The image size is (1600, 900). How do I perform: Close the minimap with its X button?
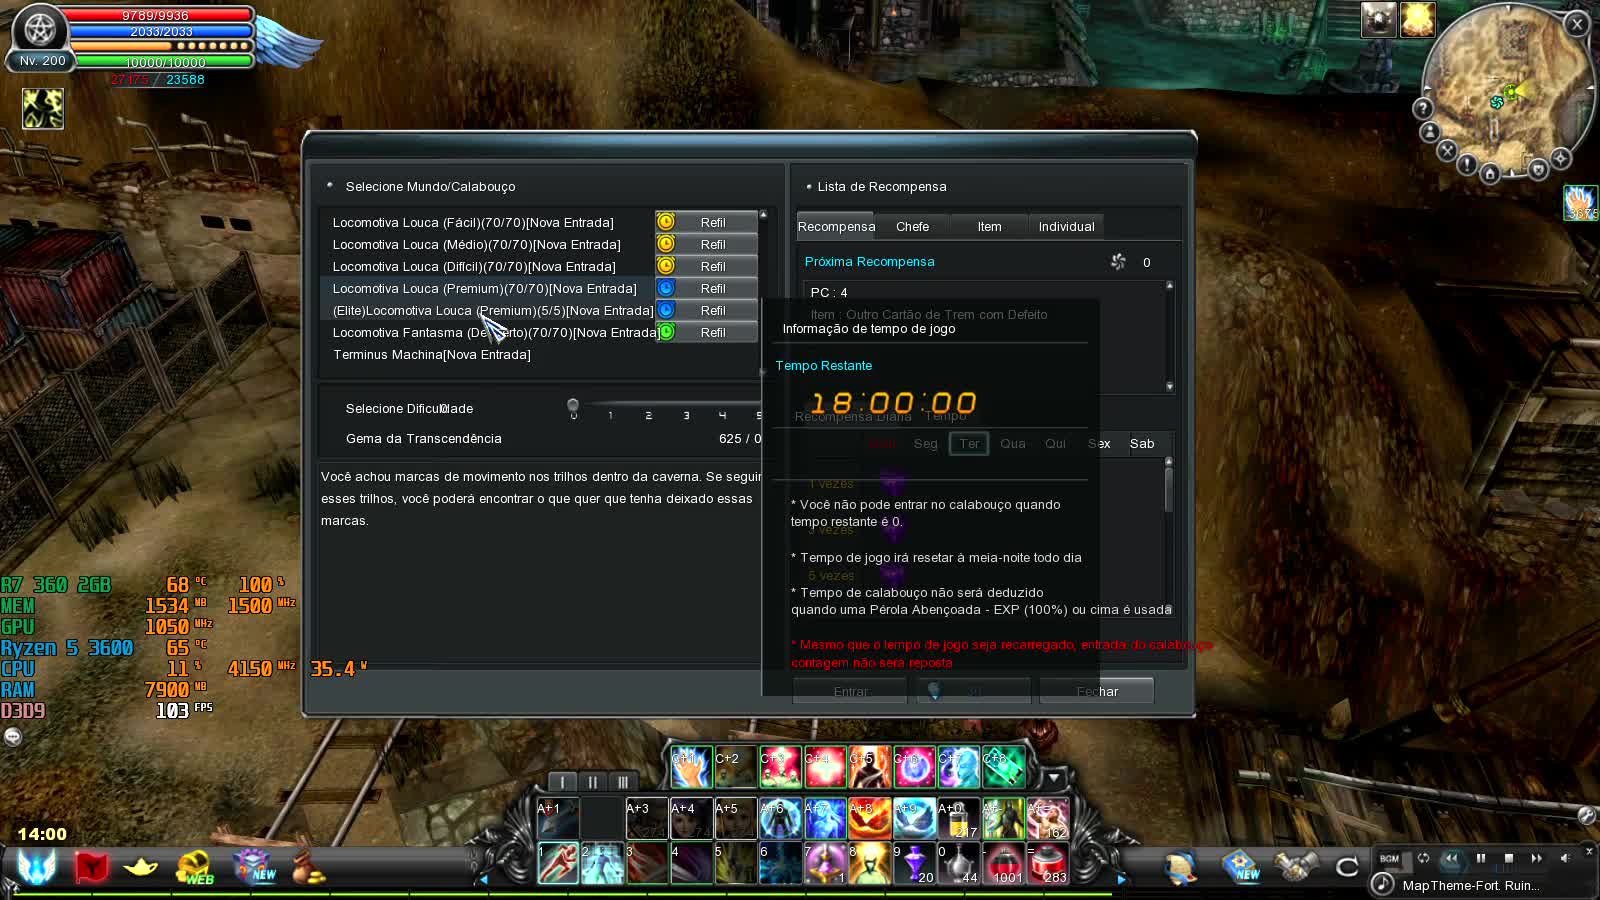coord(1577,24)
